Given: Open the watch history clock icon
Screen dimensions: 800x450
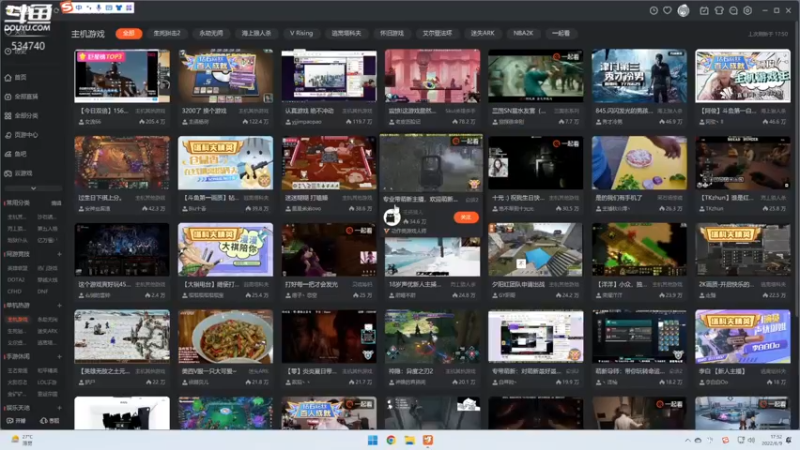Looking at the screenshot, I should click(653, 10).
